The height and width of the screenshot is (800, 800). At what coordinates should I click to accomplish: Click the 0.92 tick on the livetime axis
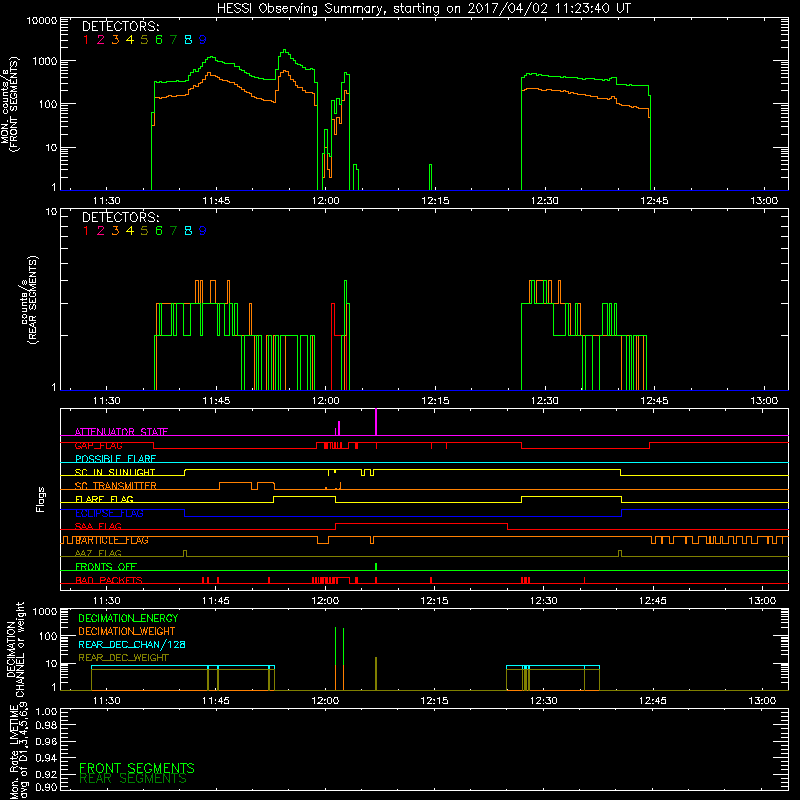click(46, 774)
